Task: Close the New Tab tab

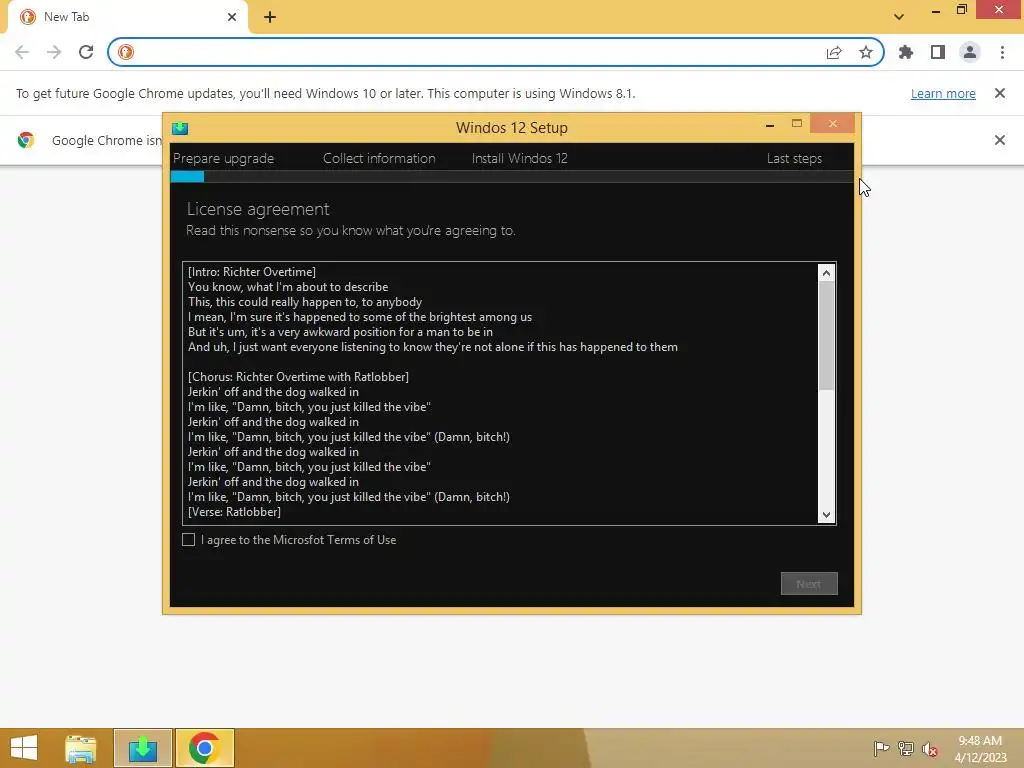Action: coord(232,17)
